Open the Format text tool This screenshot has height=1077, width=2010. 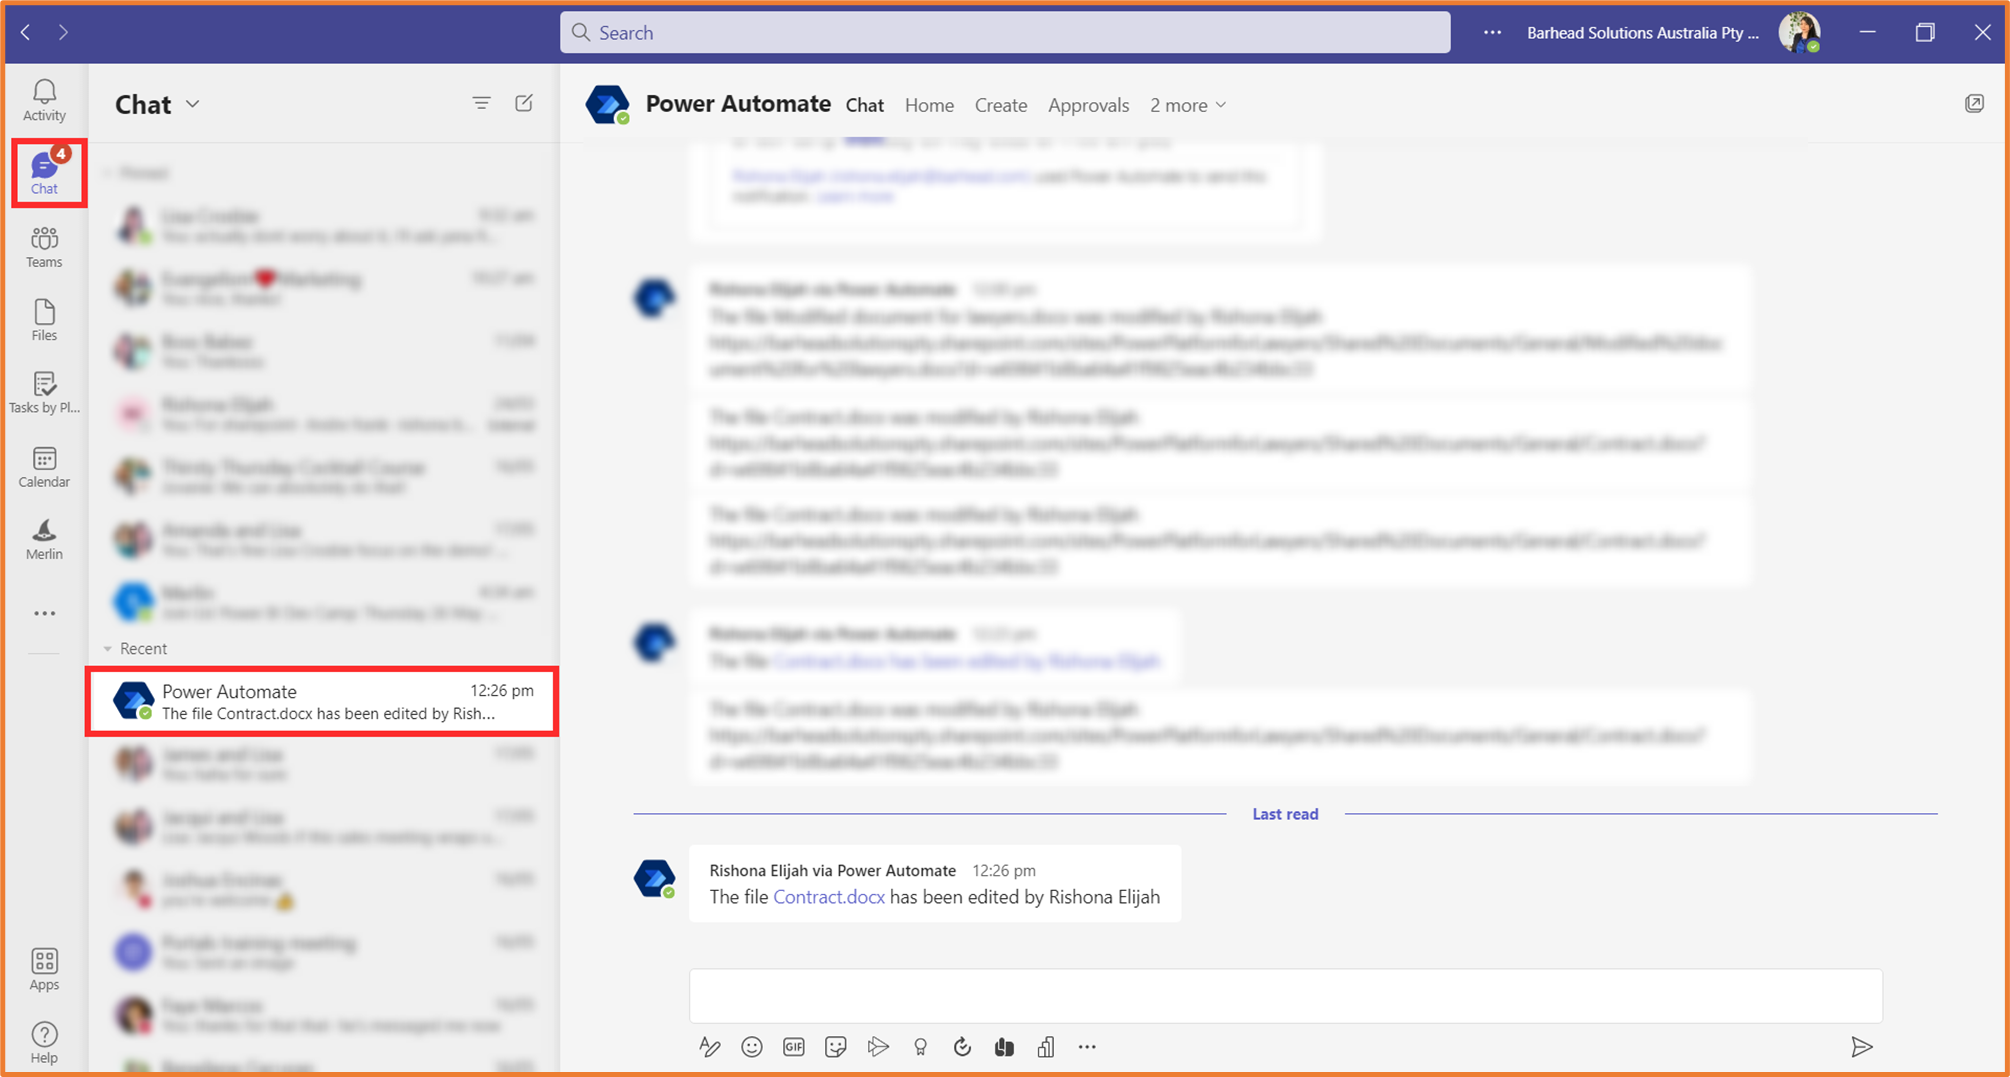pos(709,1047)
